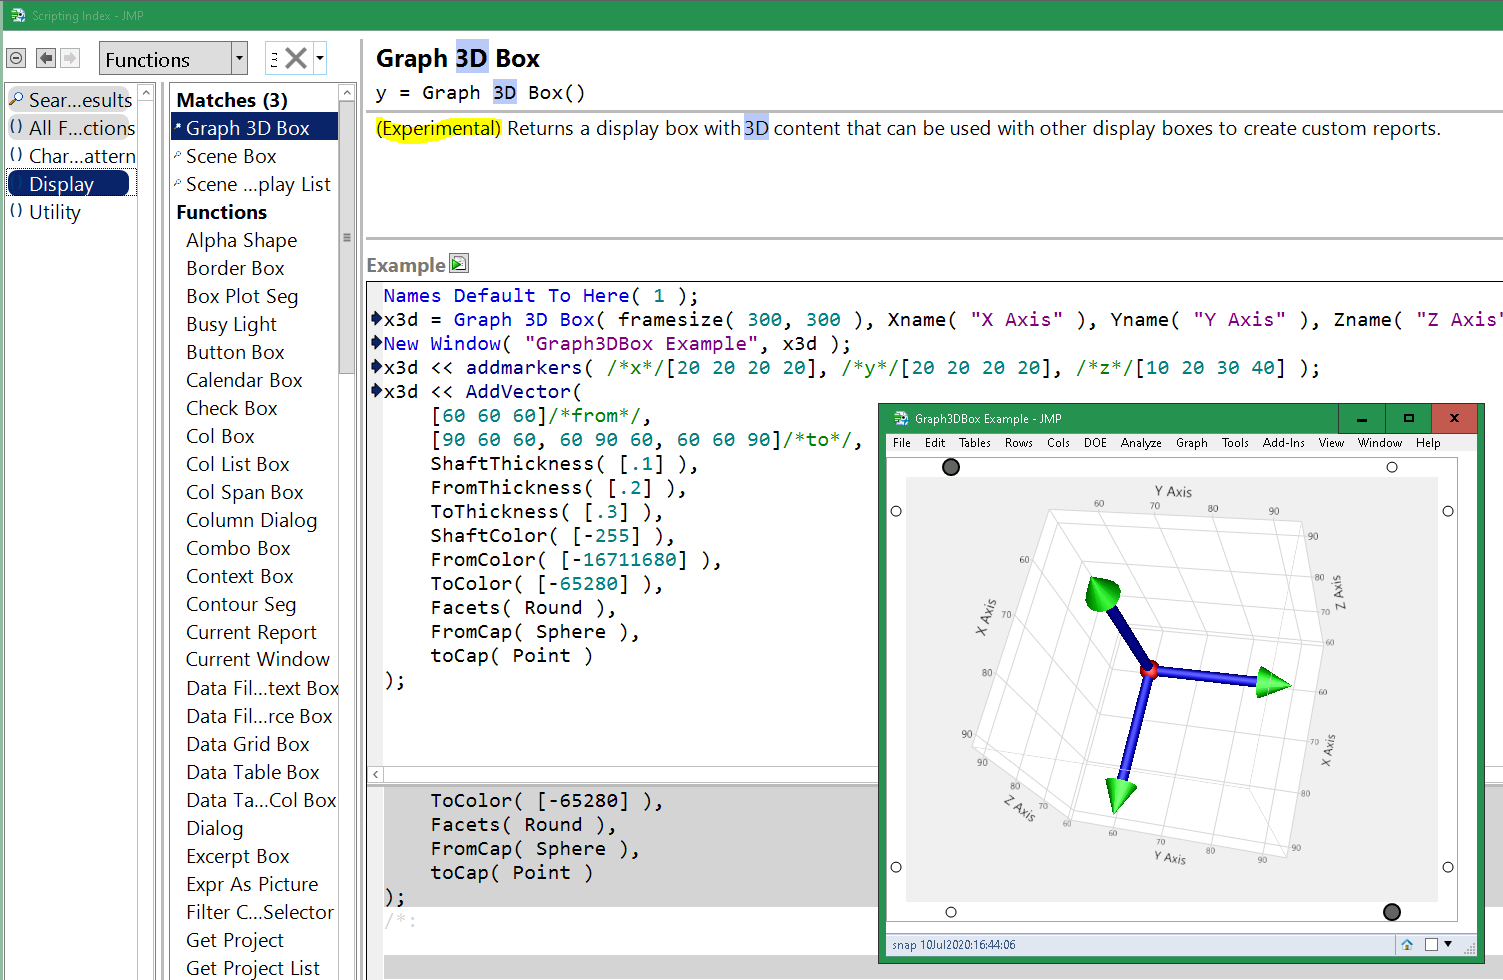Open the DOE menu
Screen dimensions: 1503x980
(1095, 443)
